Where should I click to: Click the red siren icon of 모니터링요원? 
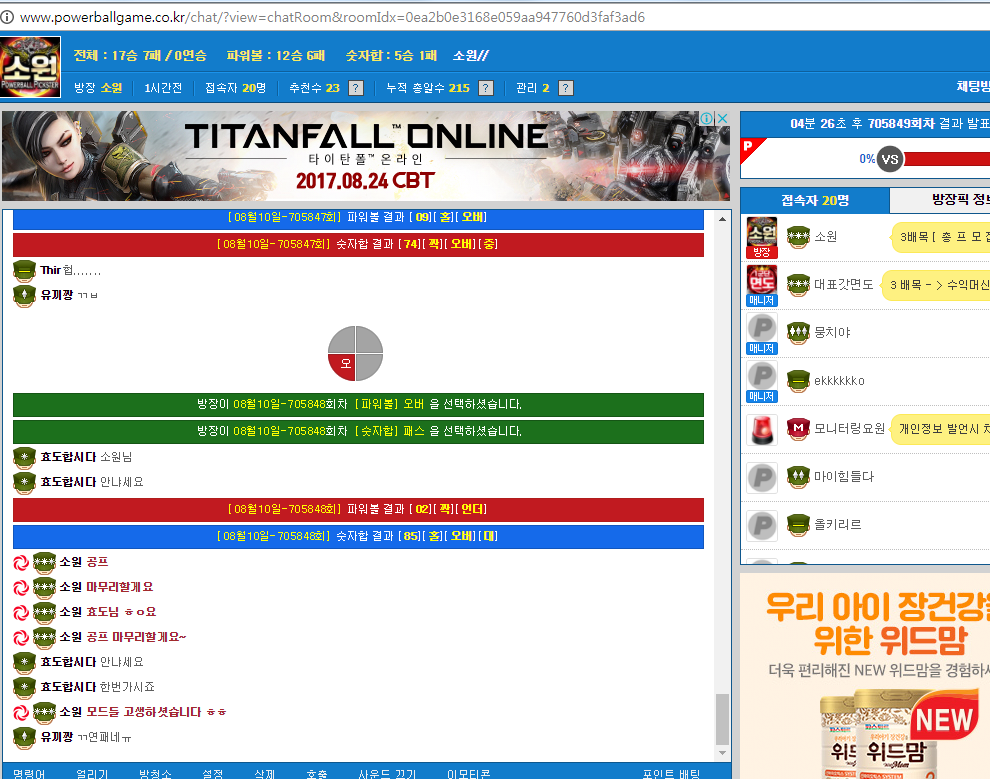(762, 429)
